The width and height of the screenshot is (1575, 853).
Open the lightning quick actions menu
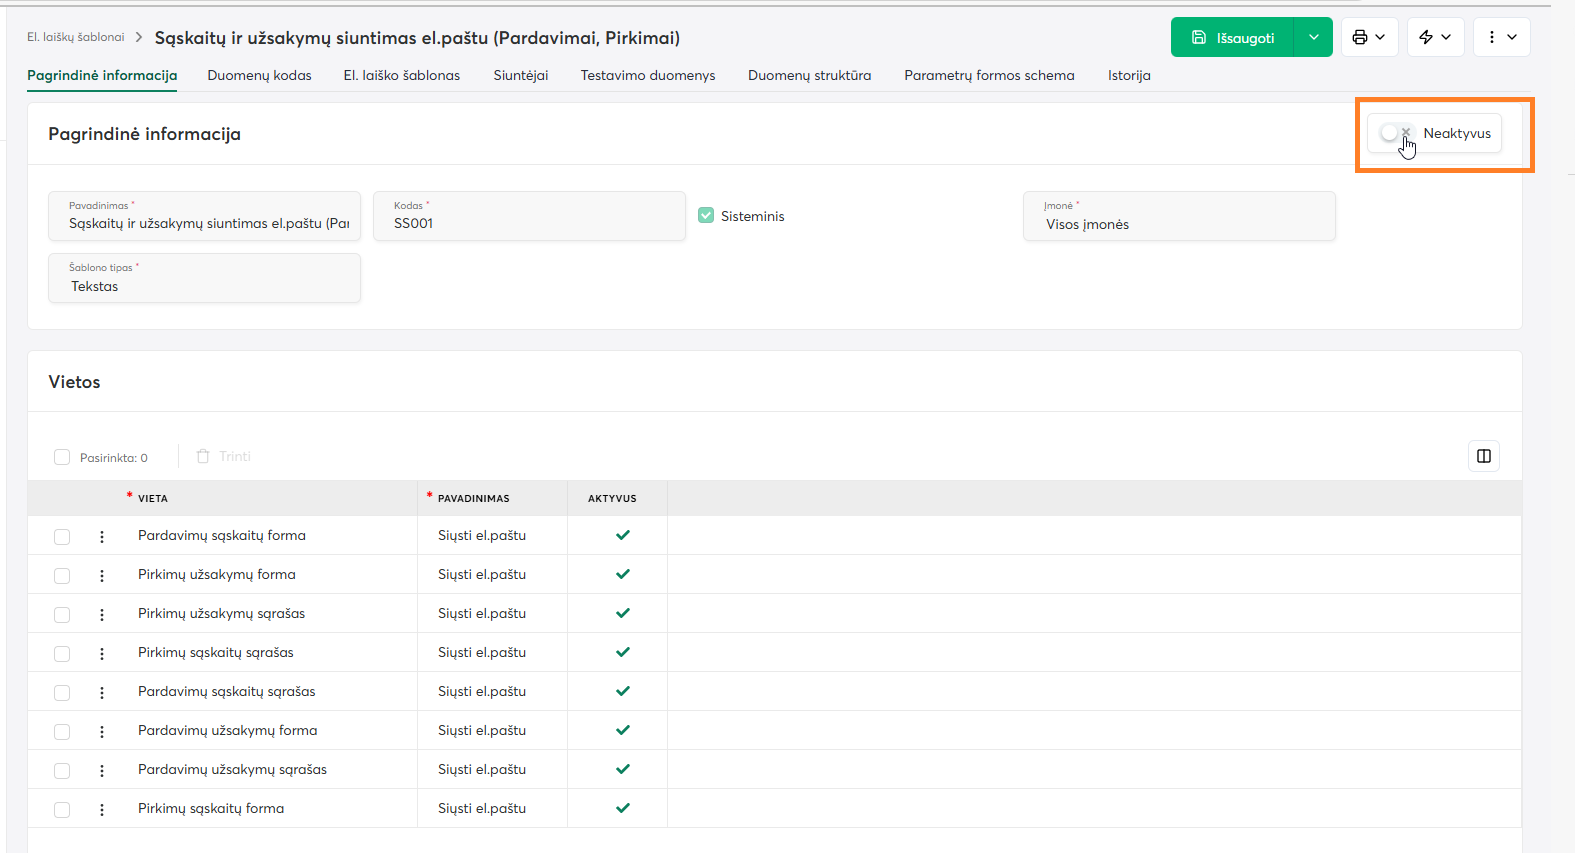pos(1435,37)
